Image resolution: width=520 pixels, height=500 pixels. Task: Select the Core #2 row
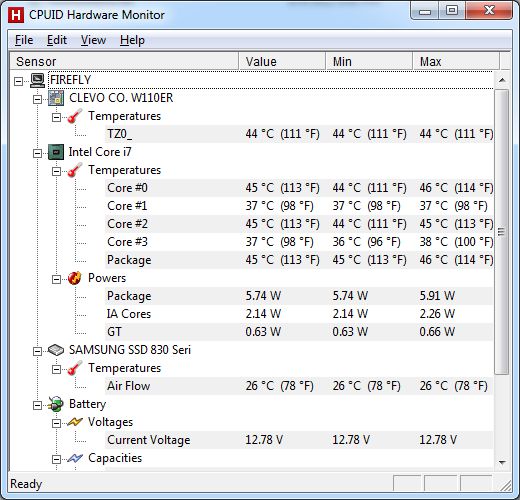pyautogui.click(x=299, y=224)
